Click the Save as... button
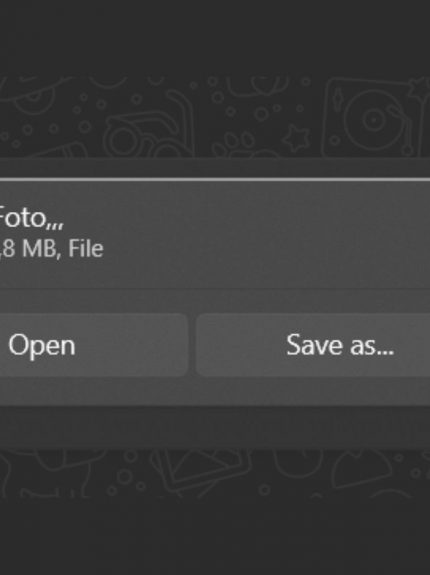 click(313, 345)
